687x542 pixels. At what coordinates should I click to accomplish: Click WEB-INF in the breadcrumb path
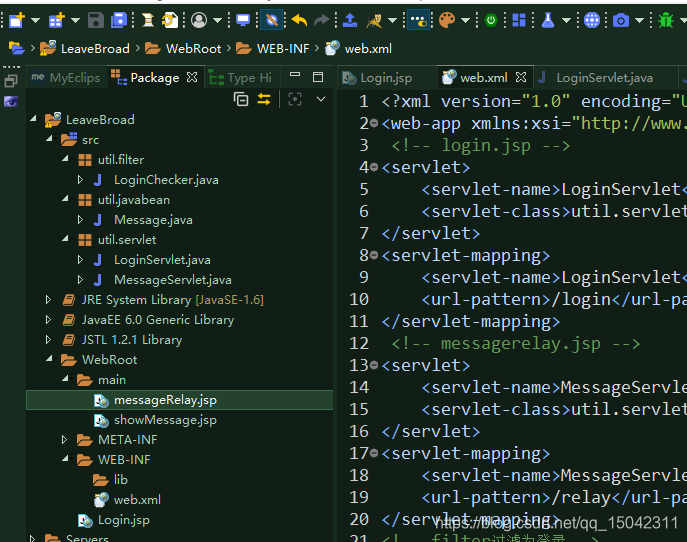(x=283, y=49)
